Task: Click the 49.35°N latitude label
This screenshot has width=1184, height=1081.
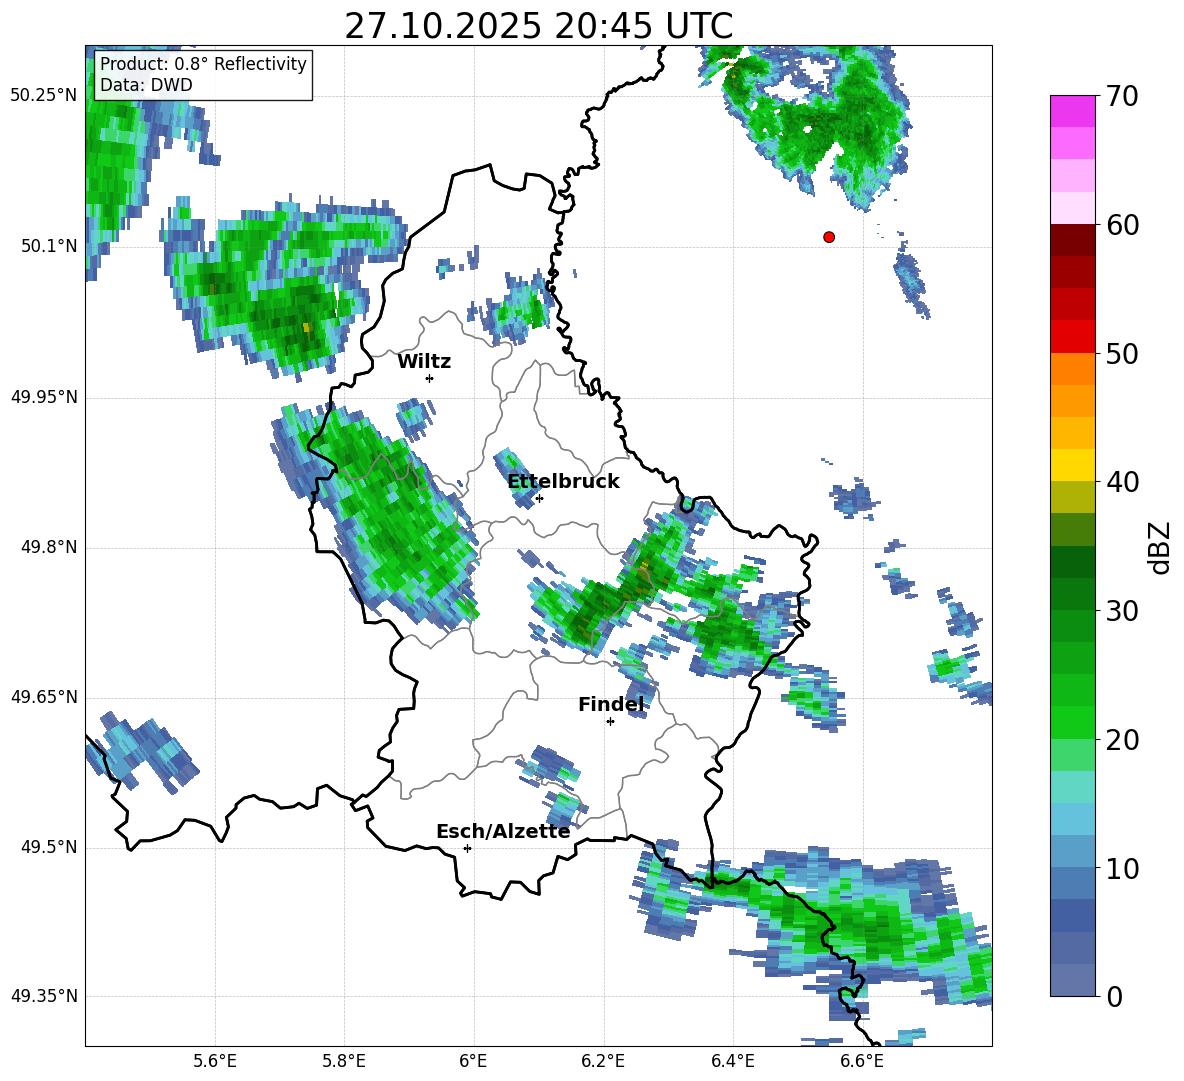Action: (44, 996)
